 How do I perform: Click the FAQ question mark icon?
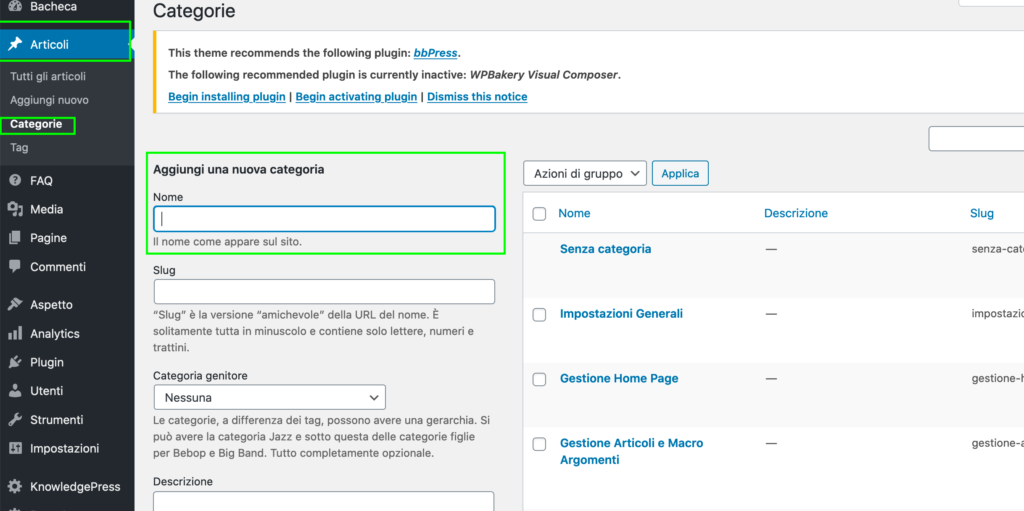[15, 181]
